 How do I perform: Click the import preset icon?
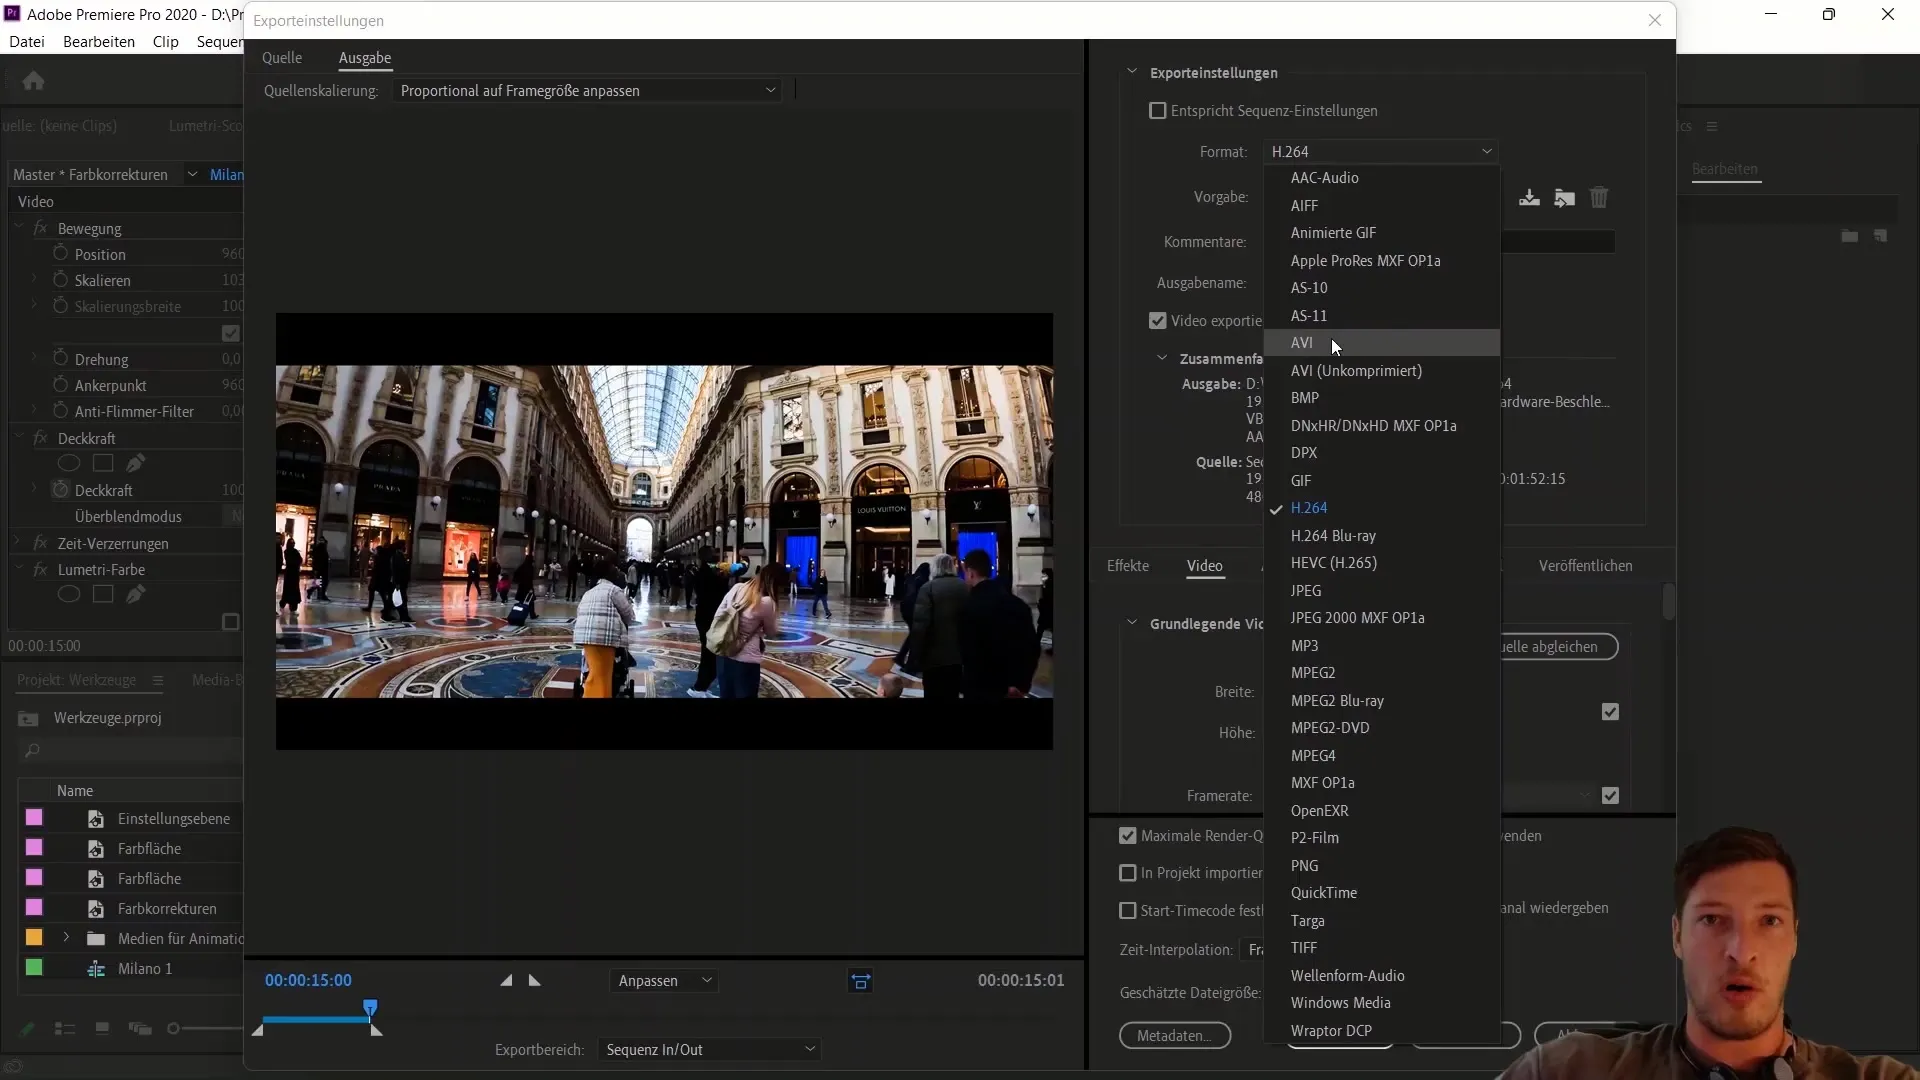tap(1565, 198)
